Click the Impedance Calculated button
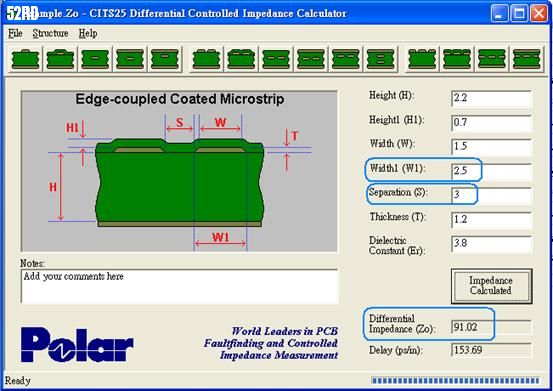The image size is (553, 391). pos(491,286)
